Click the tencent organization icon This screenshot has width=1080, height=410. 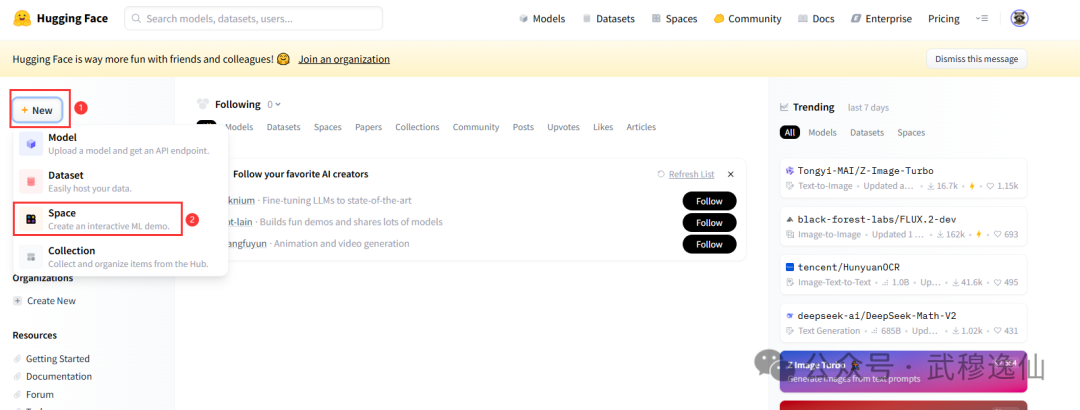[790, 267]
